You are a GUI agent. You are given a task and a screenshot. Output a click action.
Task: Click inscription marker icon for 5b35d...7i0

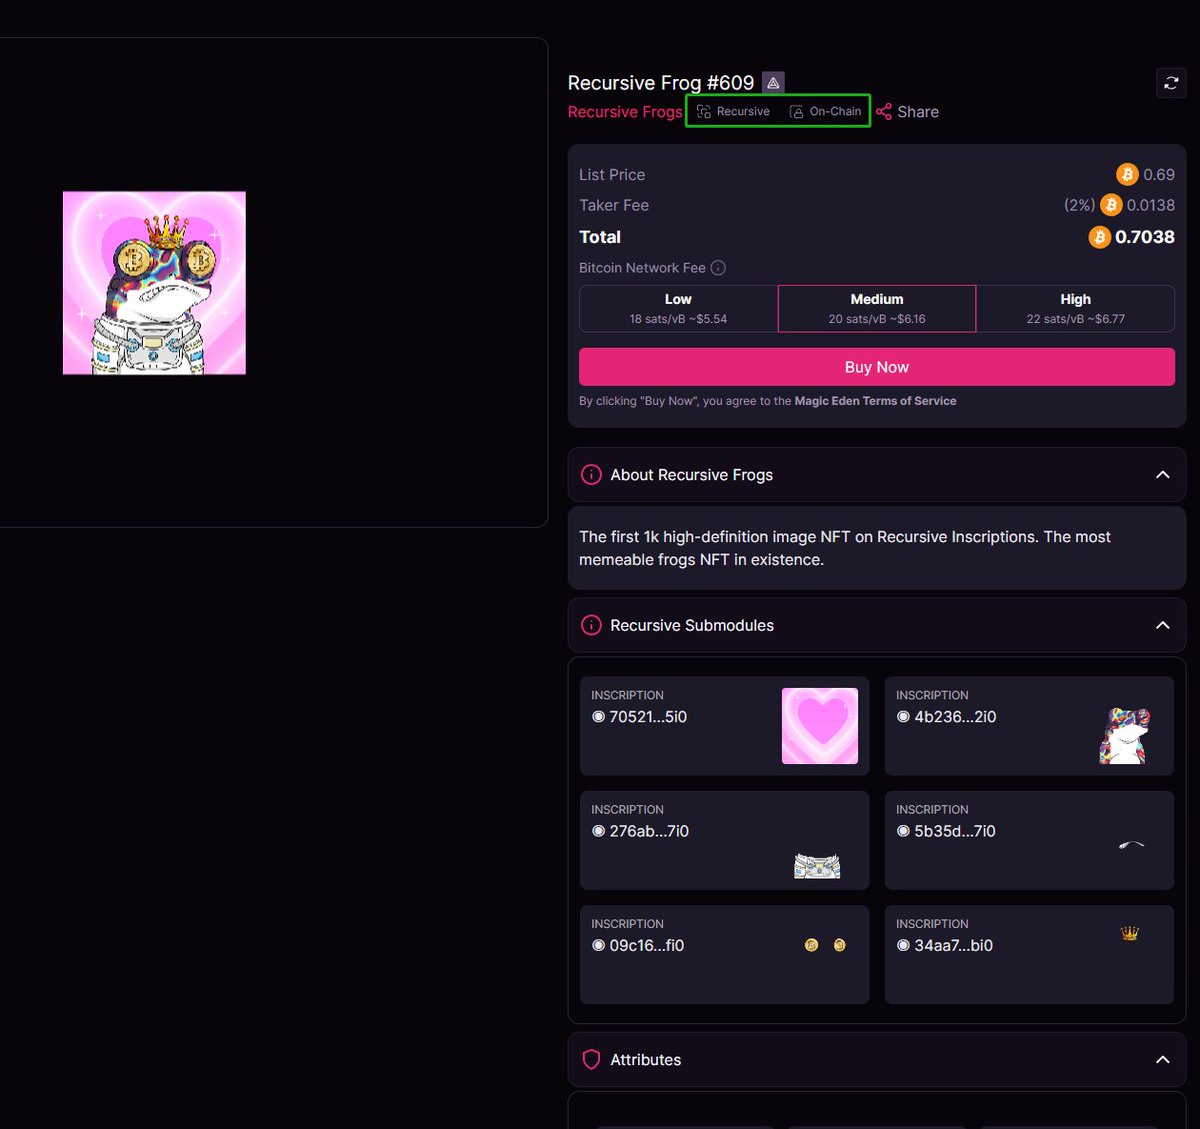tap(903, 831)
